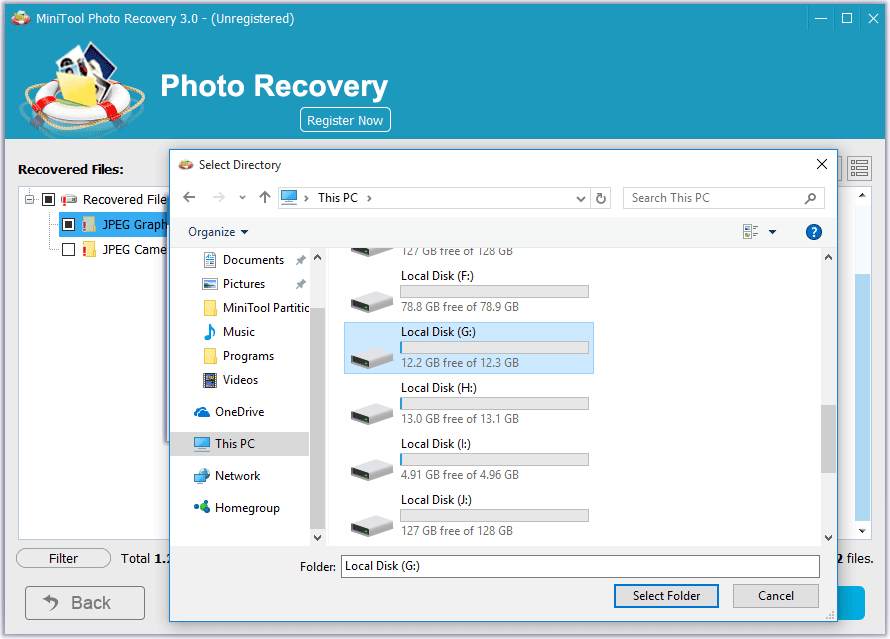Expand the address bar history dropdown

[580, 199]
